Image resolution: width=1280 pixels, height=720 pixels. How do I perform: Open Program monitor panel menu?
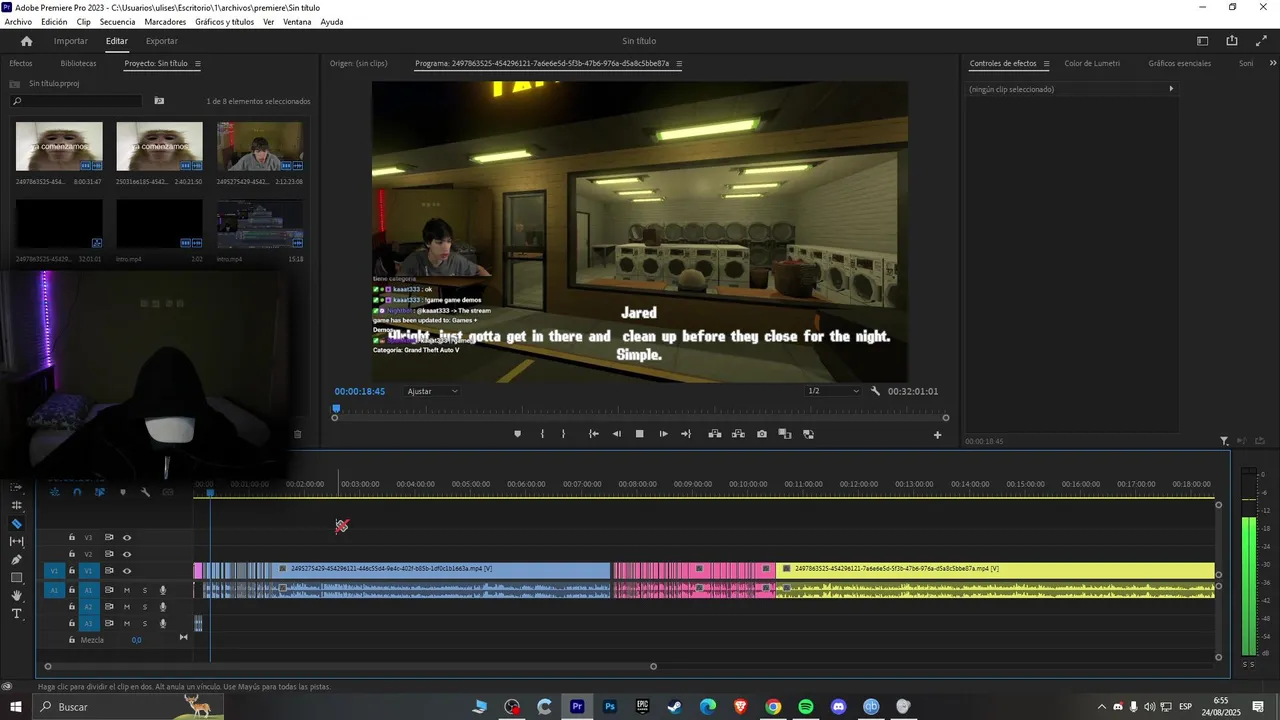[679, 64]
